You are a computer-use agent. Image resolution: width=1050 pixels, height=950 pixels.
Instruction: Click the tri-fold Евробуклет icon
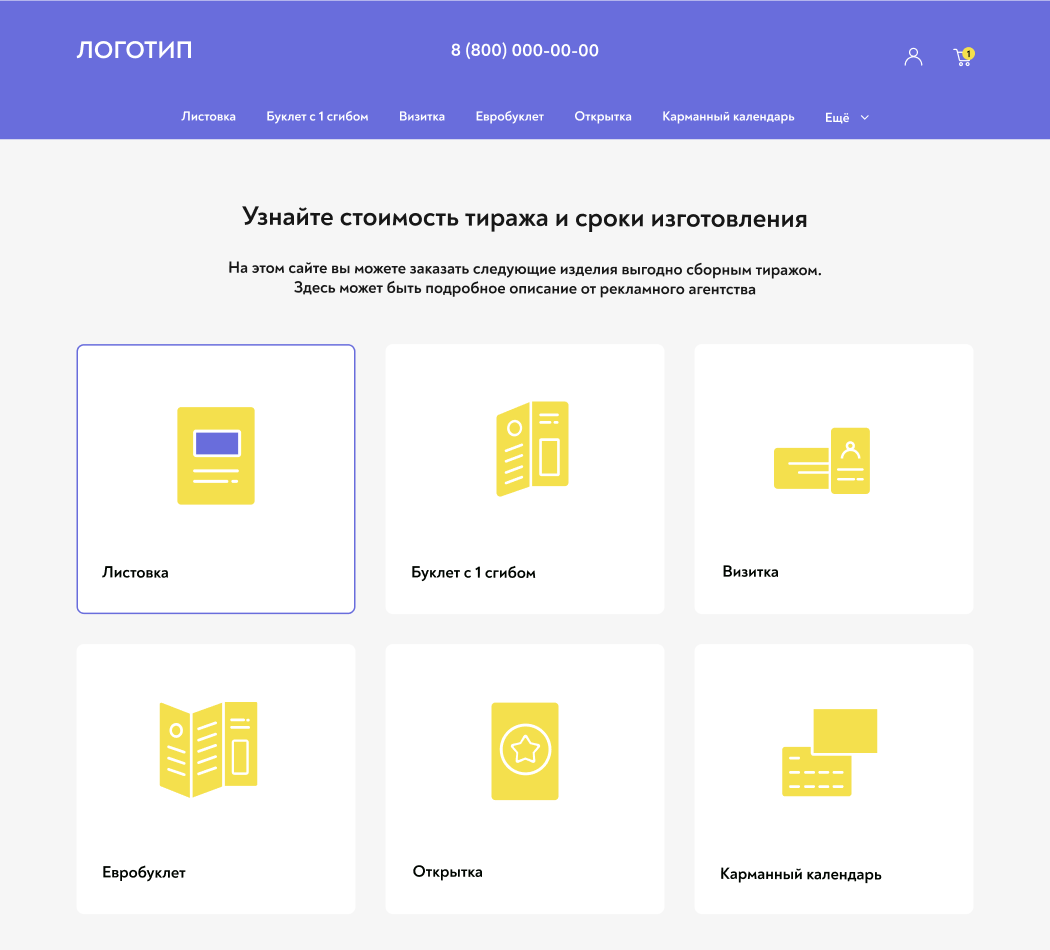(208, 749)
